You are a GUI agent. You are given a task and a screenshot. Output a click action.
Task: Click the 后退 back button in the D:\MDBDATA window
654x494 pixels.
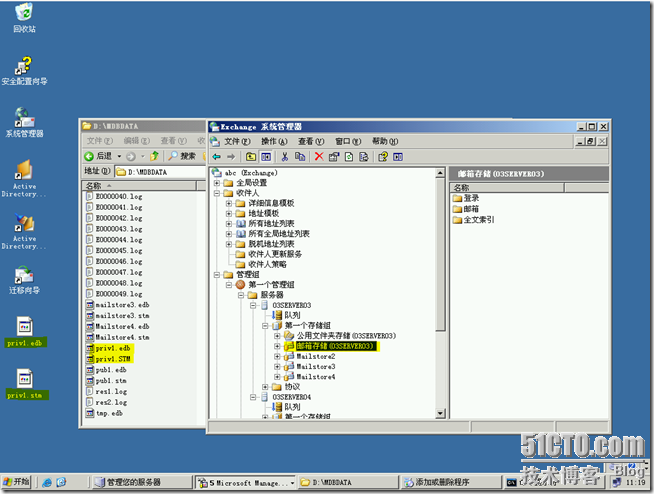[98, 156]
